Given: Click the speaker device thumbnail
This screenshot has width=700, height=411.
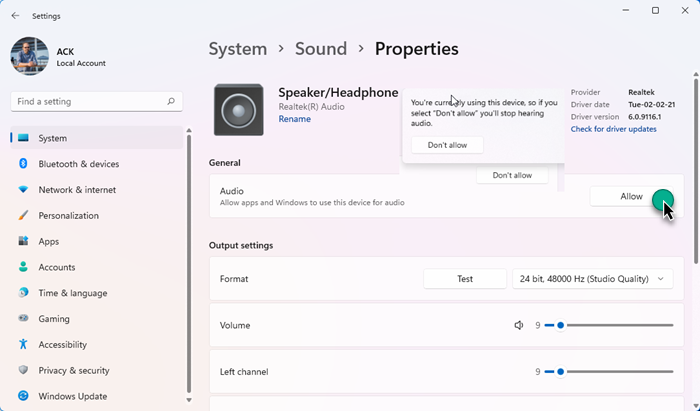Looking at the screenshot, I should (239, 109).
